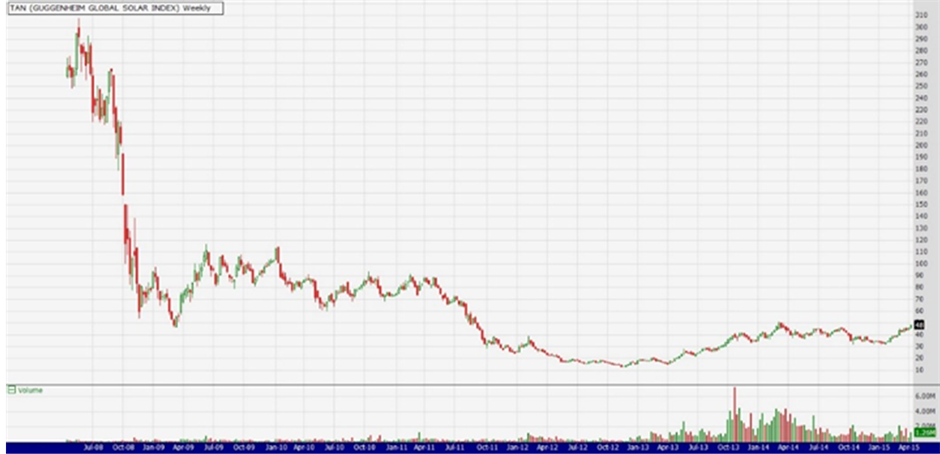Click the 200 level on the price axis
The image size is (940, 454).
919,145
